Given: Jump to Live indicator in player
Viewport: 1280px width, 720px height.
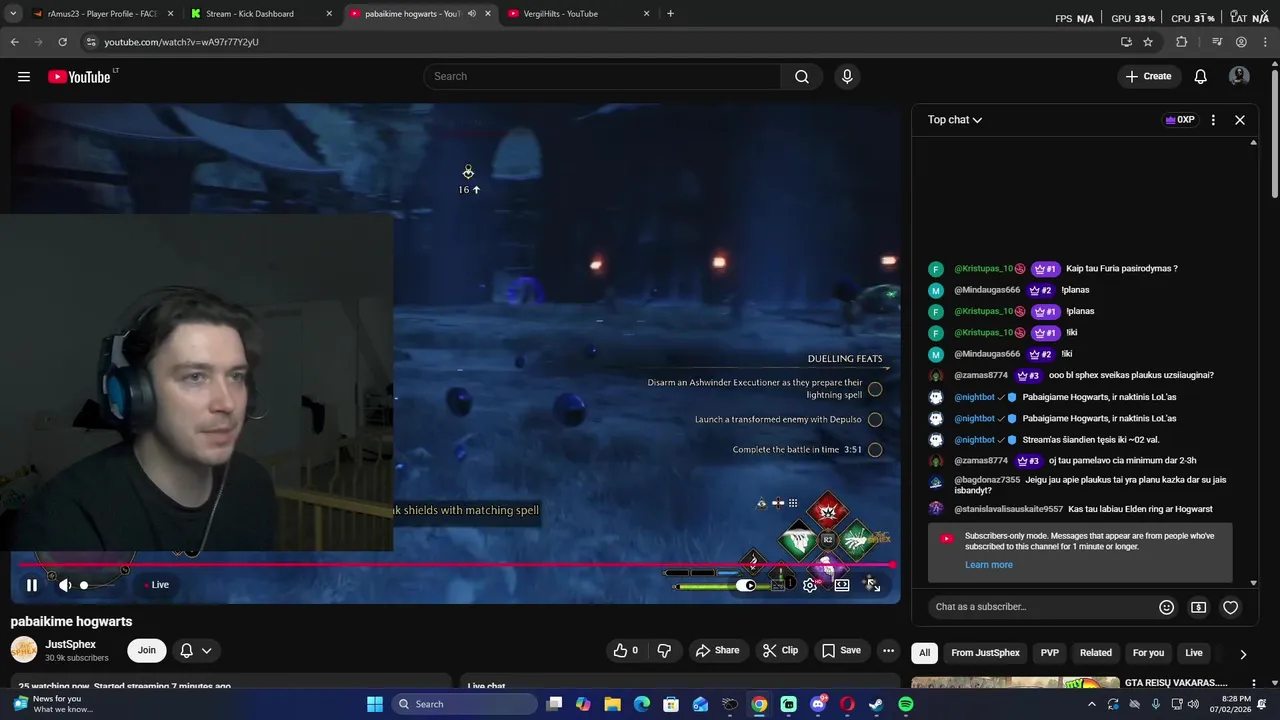Looking at the screenshot, I should [x=156, y=585].
